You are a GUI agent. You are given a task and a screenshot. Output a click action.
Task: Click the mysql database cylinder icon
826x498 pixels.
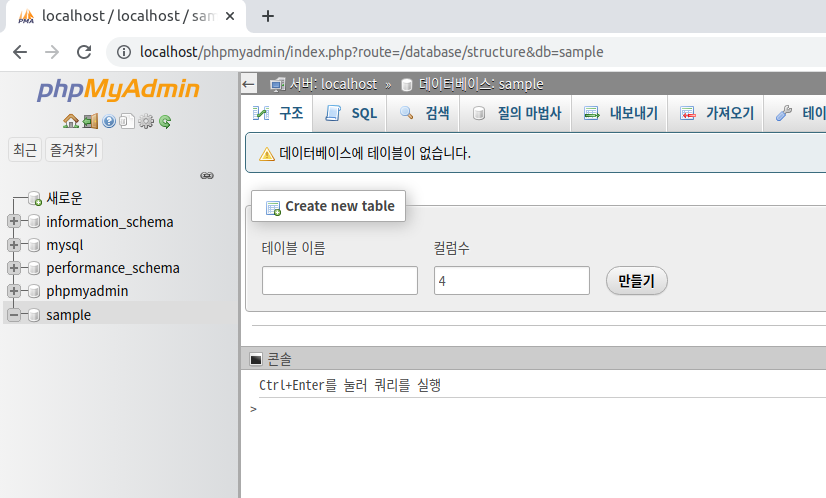(34, 245)
